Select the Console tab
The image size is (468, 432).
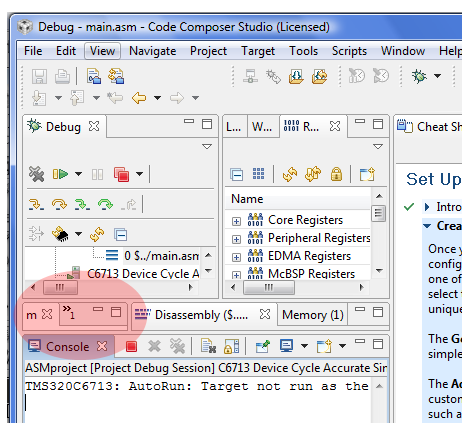pyautogui.click(x=67, y=347)
